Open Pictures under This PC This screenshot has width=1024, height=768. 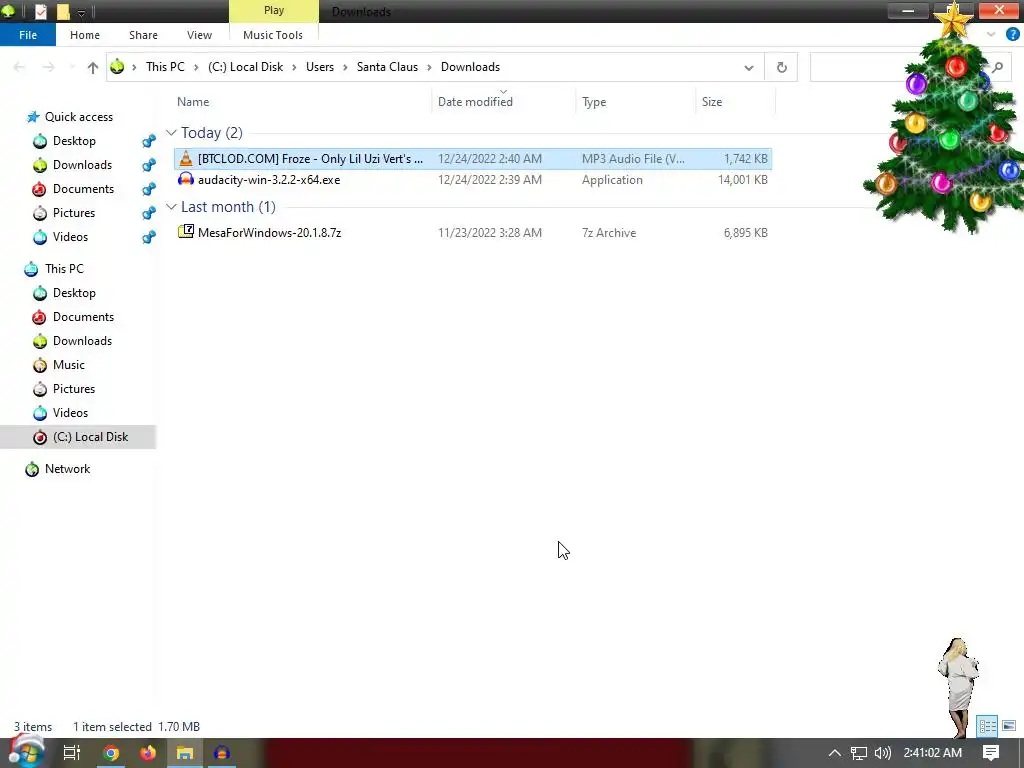pyautogui.click(x=74, y=389)
